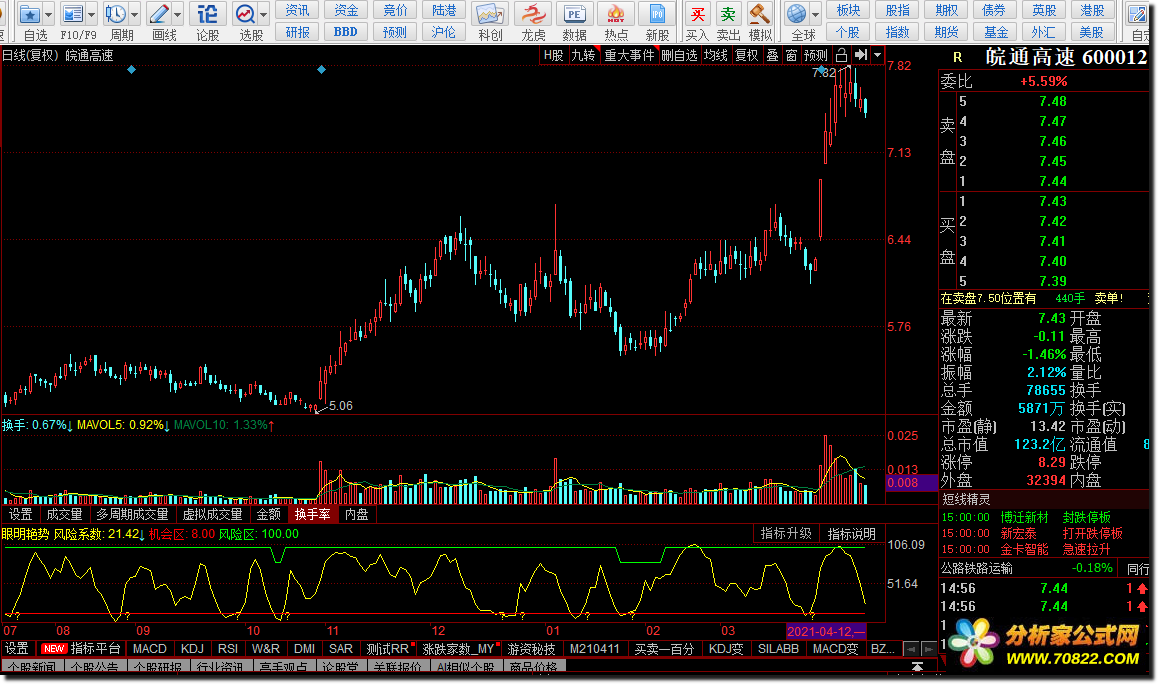Toggle the 窗 multi-window option
This screenshot has height=684, width=1159.
click(792, 55)
